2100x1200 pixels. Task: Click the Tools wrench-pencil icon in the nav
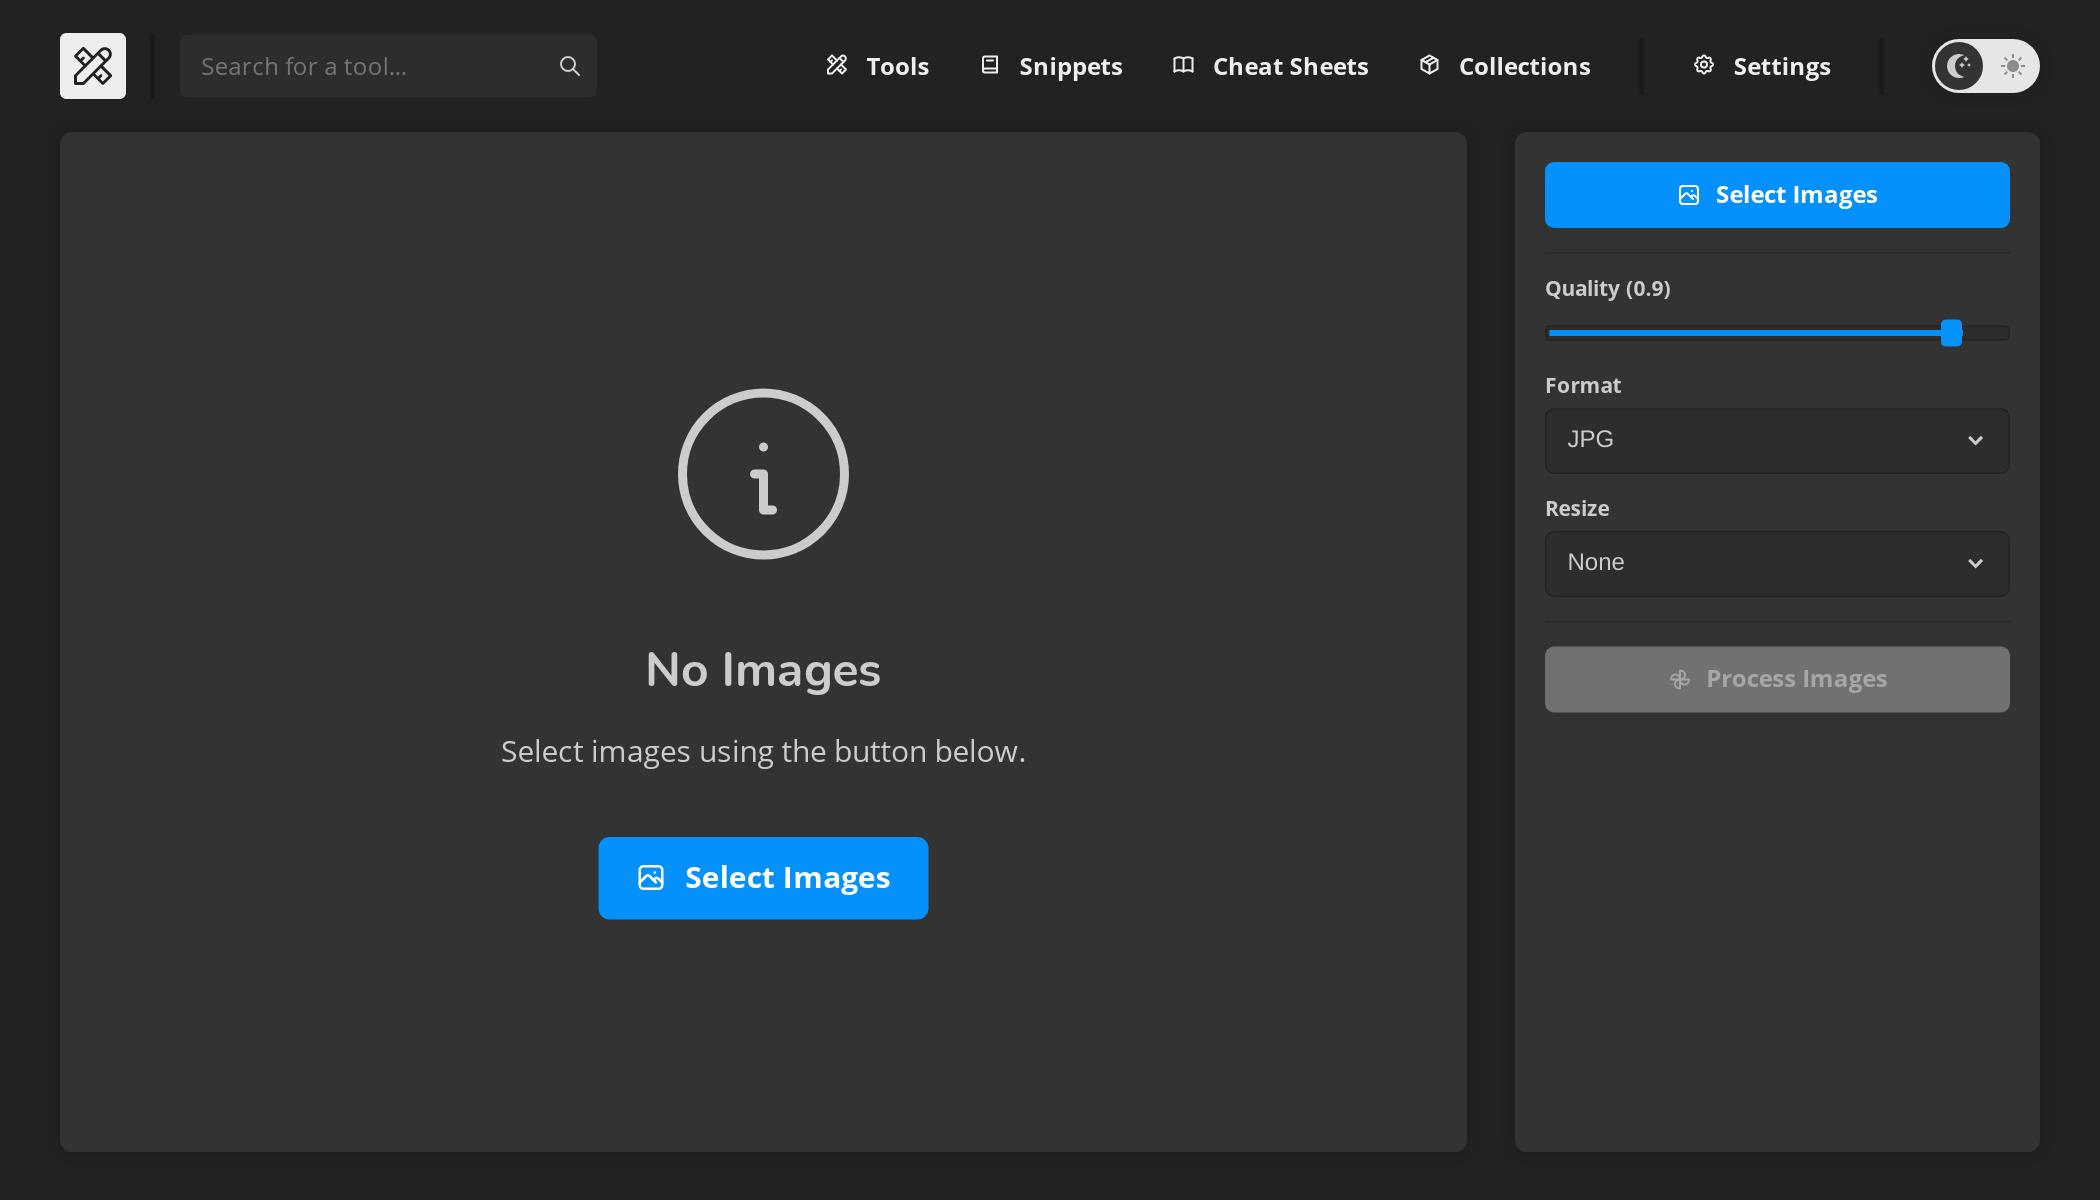pyautogui.click(x=837, y=65)
